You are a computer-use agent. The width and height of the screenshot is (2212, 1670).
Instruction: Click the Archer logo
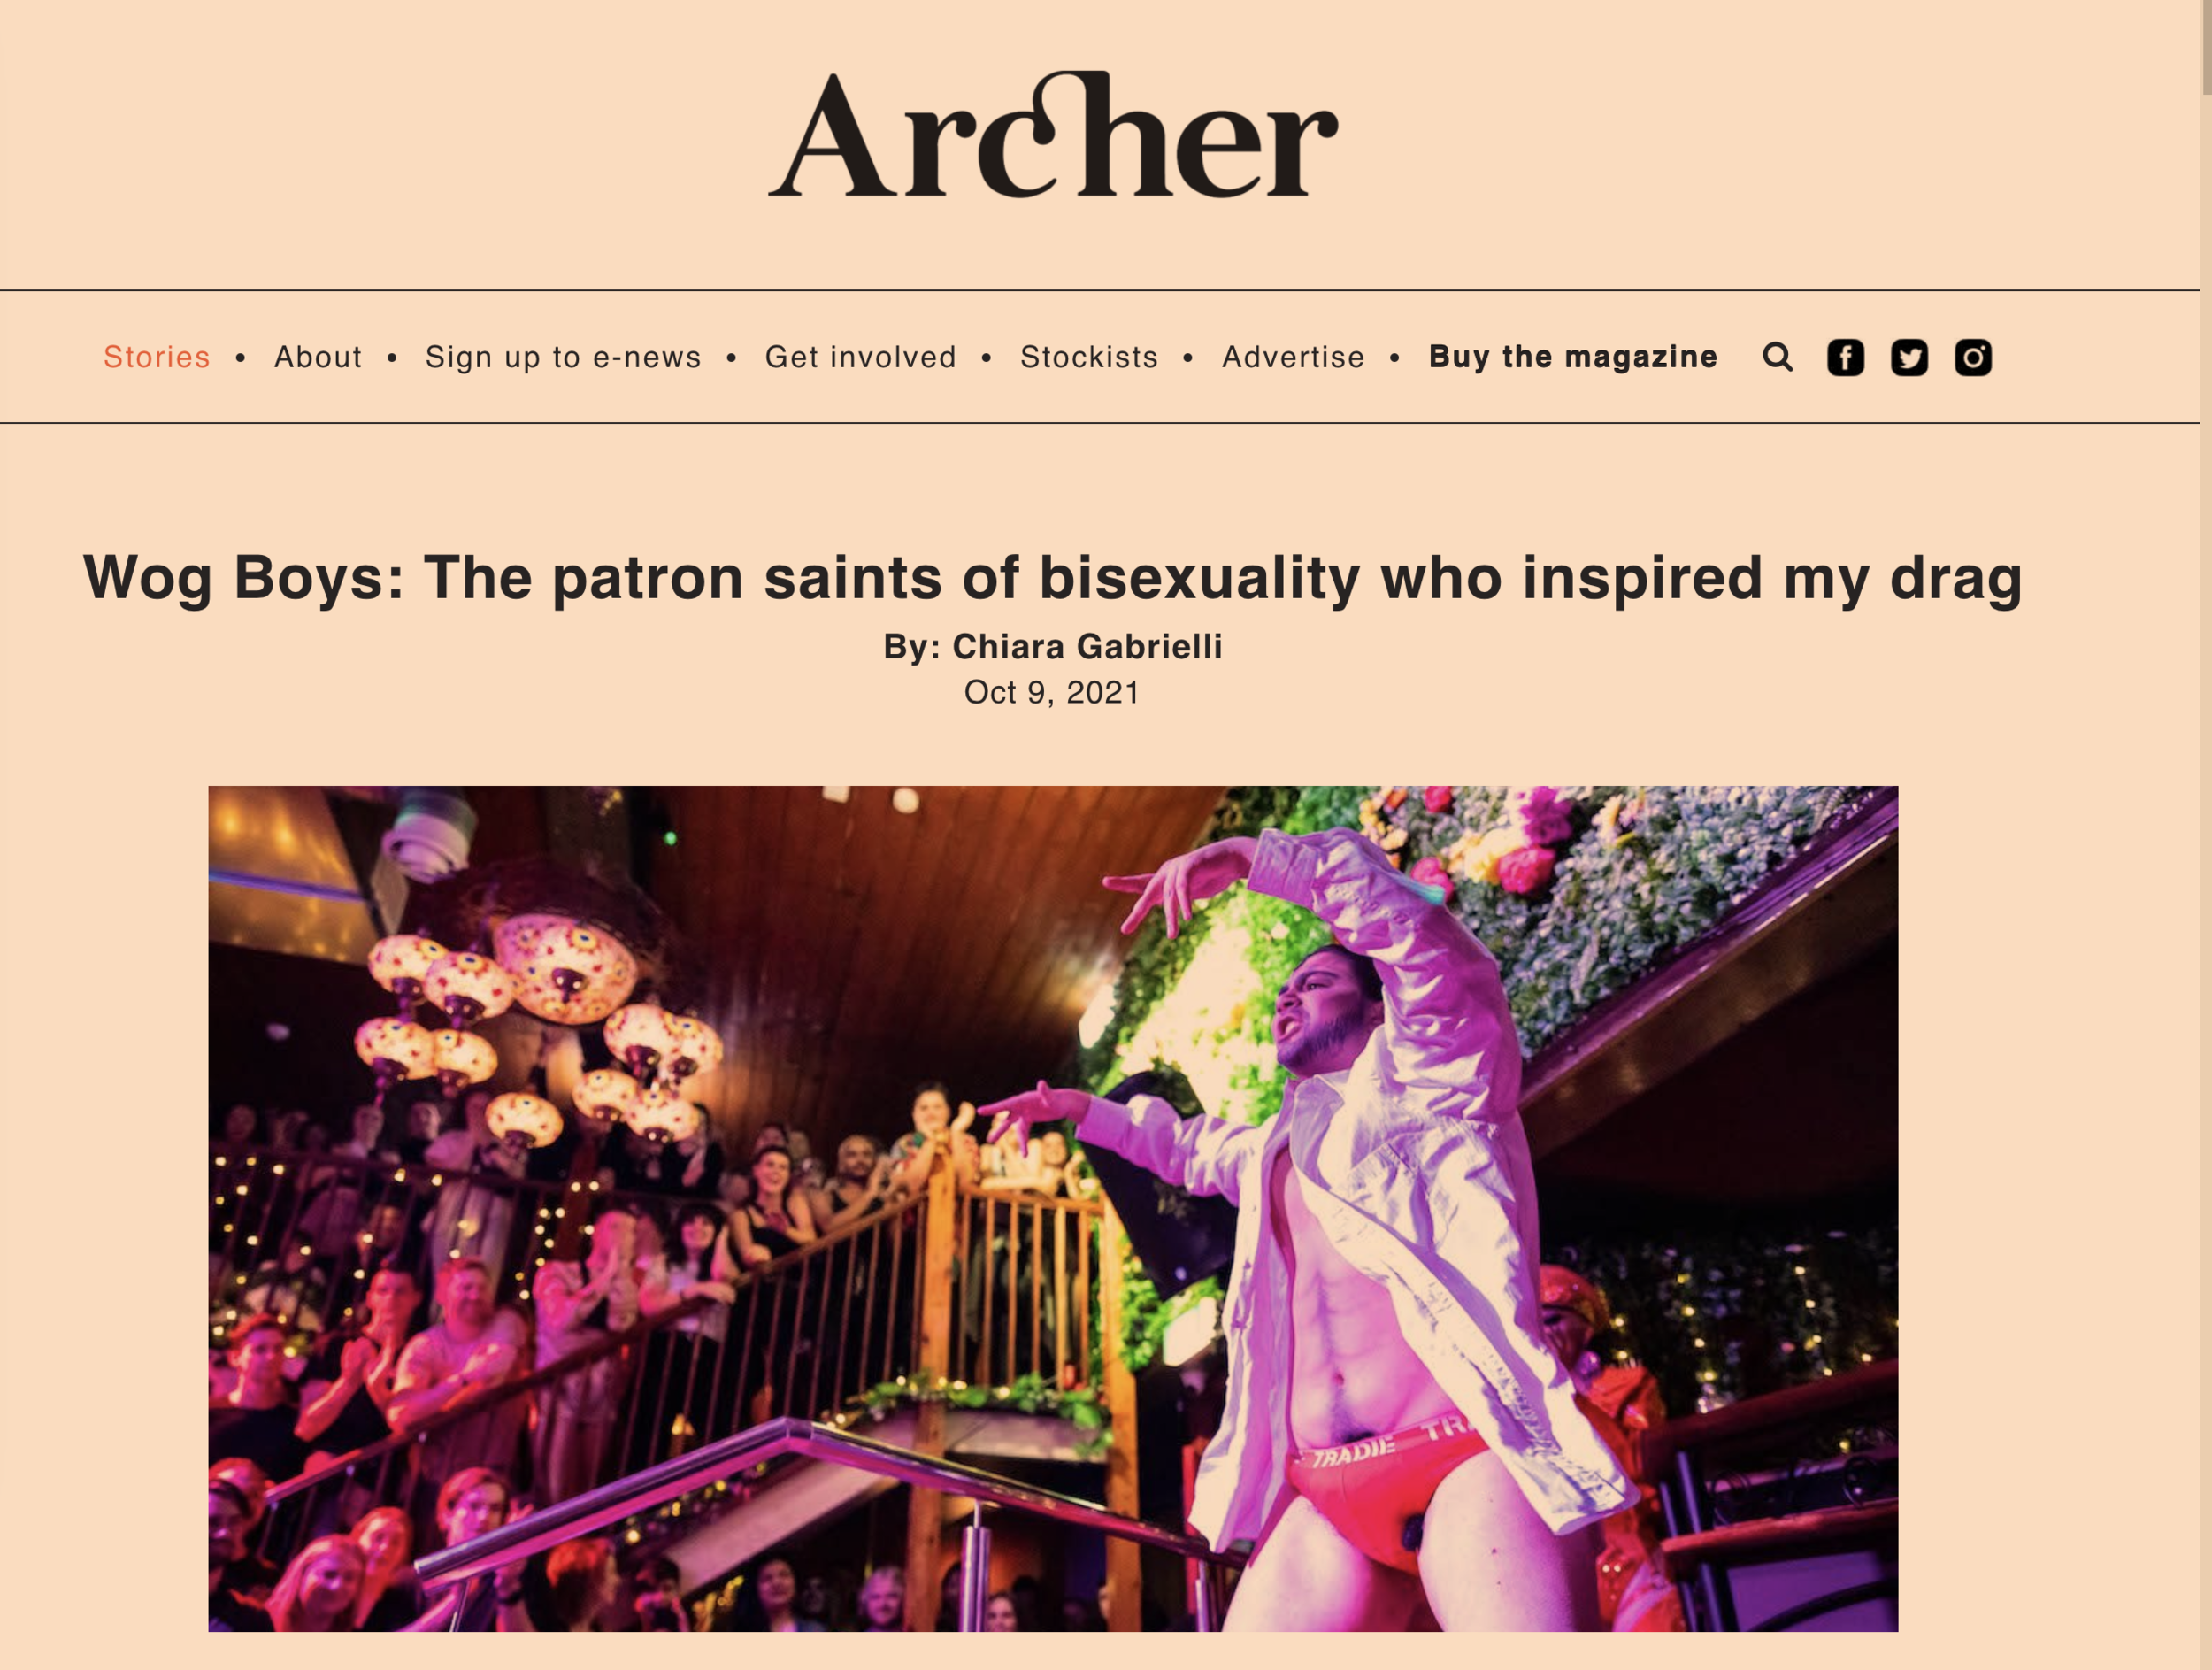coord(1053,134)
